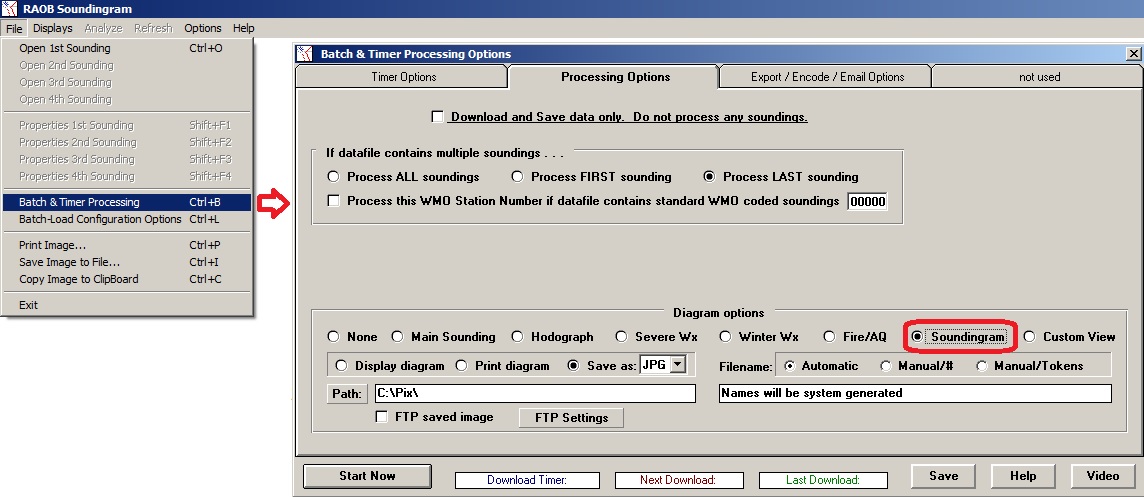
Task: Select the None diagram option
Action: (333, 336)
